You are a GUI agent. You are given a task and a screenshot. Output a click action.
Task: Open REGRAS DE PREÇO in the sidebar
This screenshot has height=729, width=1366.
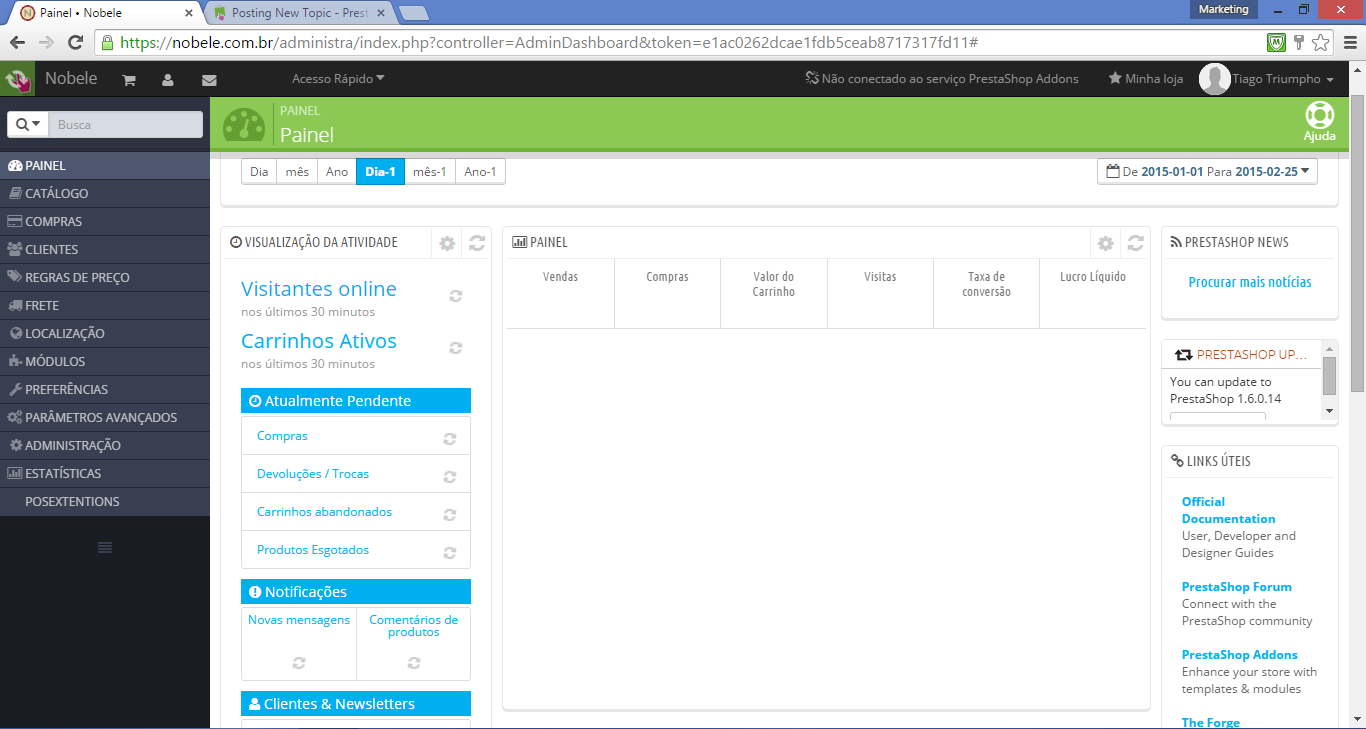(x=105, y=277)
